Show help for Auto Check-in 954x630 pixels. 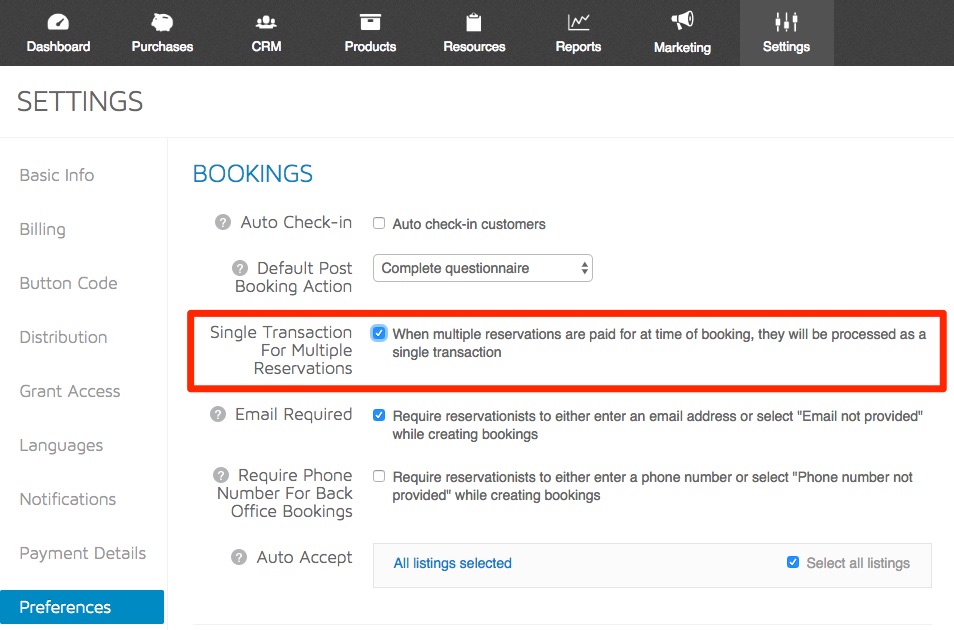[223, 222]
